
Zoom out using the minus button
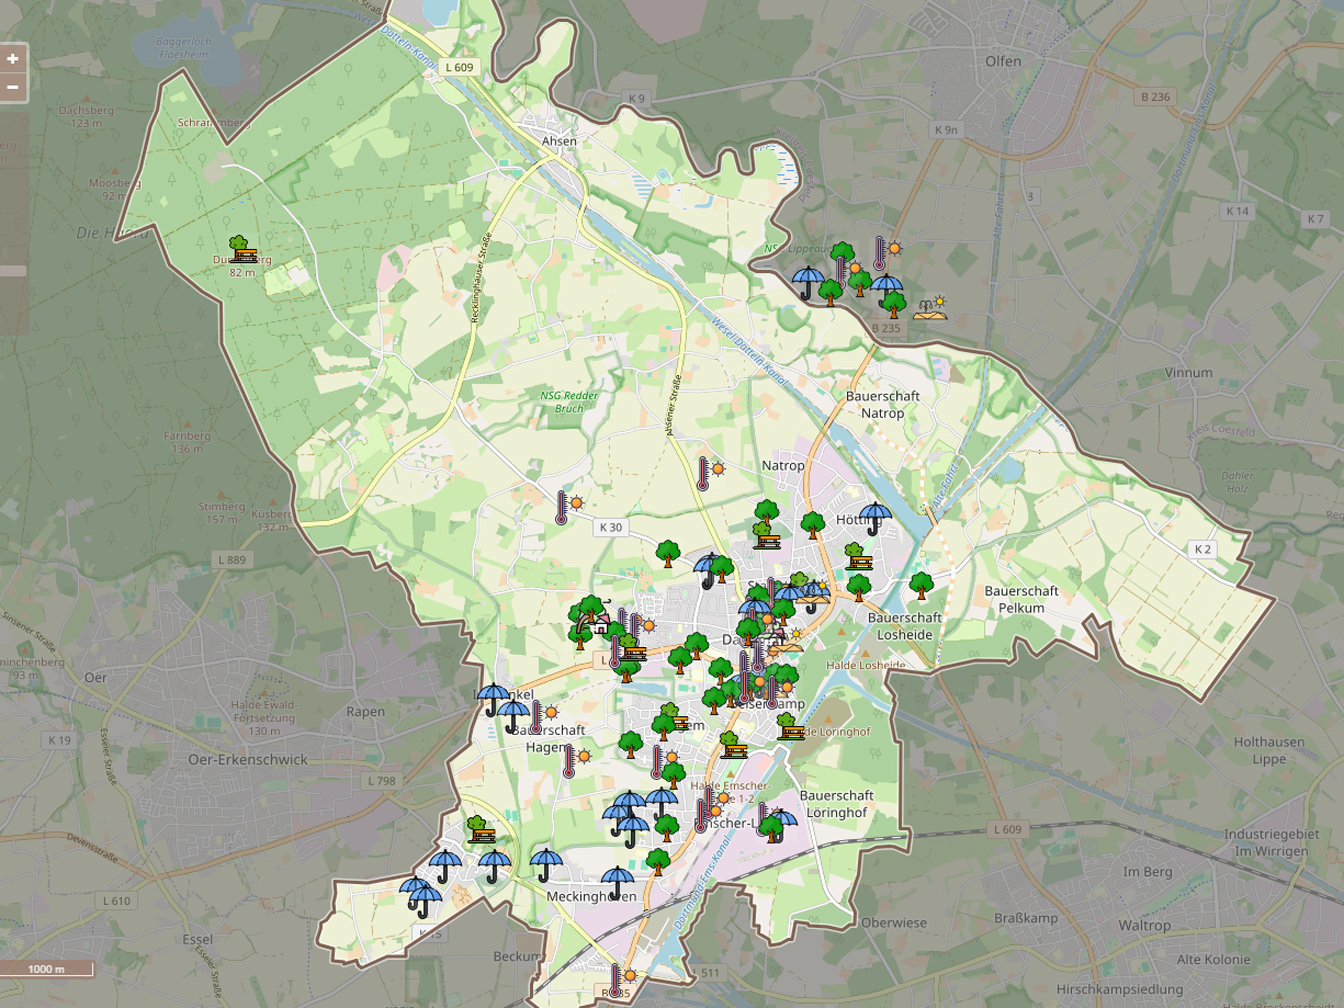[x=12, y=87]
